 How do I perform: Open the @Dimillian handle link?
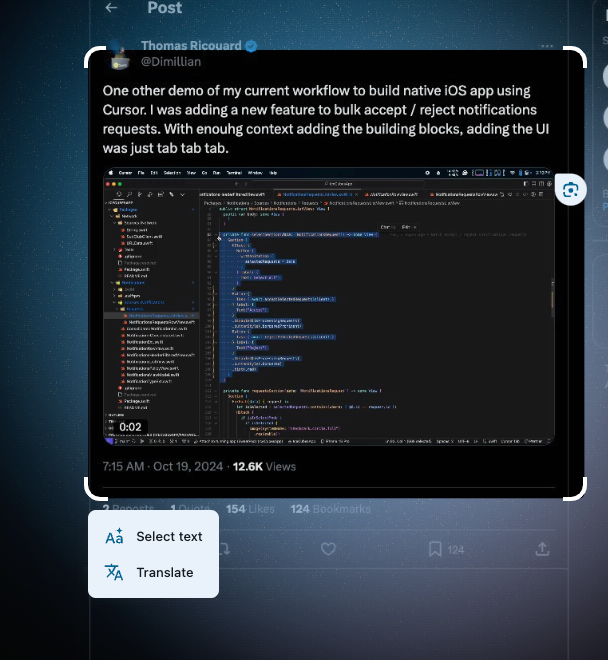point(171,62)
